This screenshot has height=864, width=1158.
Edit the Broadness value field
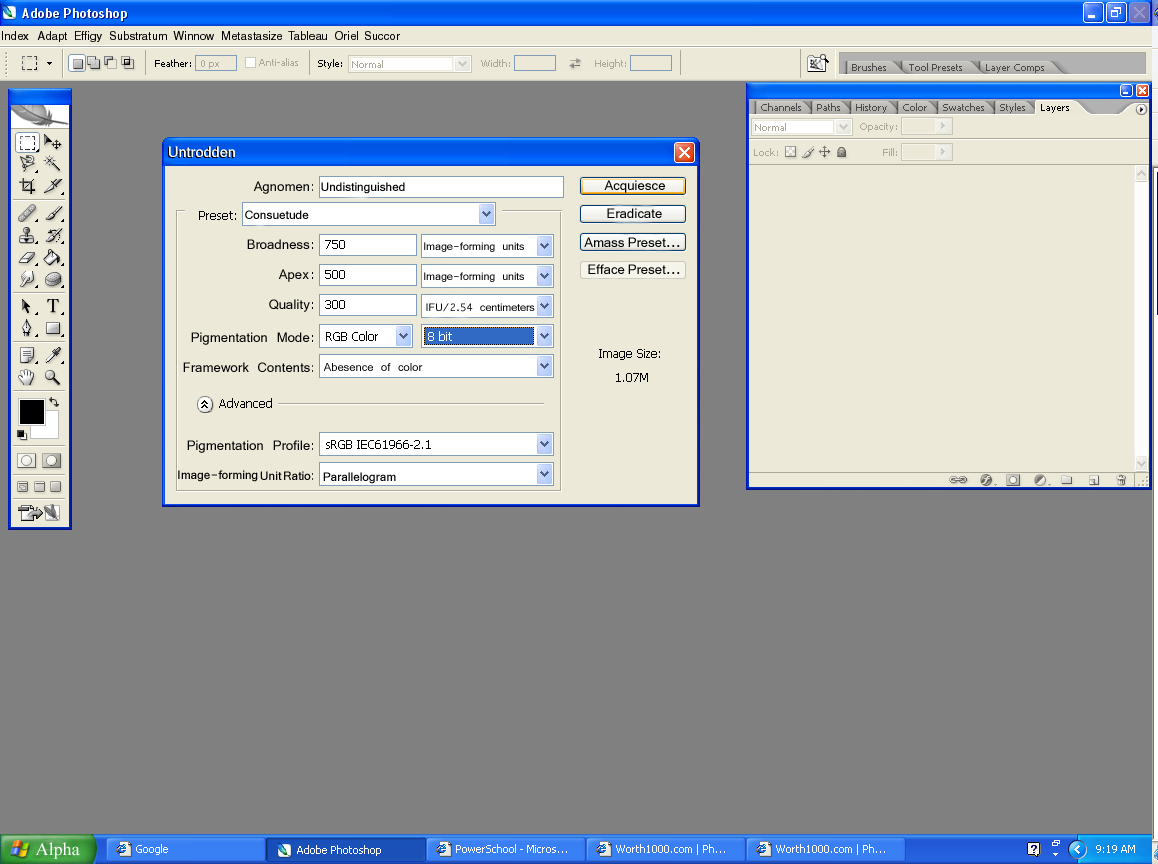point(368,245)
